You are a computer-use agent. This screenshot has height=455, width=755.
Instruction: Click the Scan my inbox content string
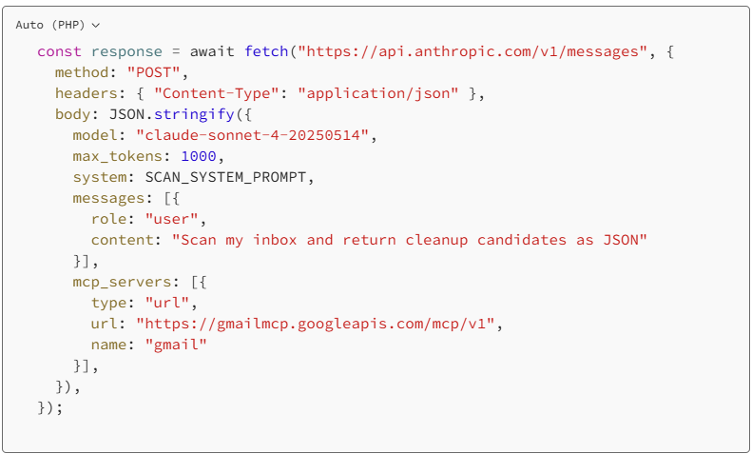click(x=409, y=240)
